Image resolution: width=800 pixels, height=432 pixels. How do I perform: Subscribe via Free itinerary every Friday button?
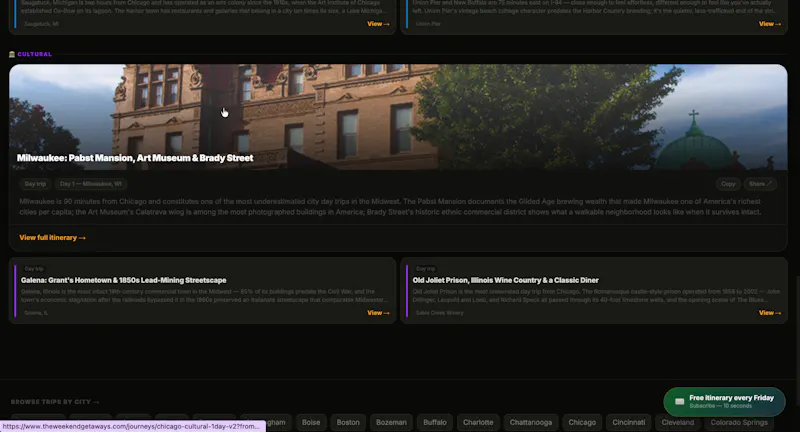[x=724, y=401]
